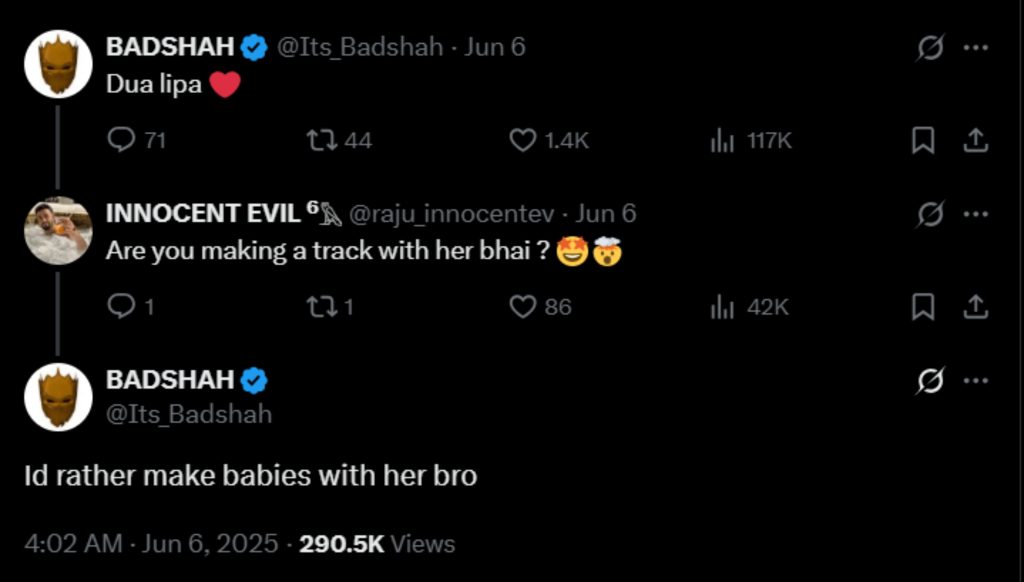The image size is (1024, 582).
Task: Bookmark INNOCENT EVIL's tweet
Action: (x=923, y=307)
